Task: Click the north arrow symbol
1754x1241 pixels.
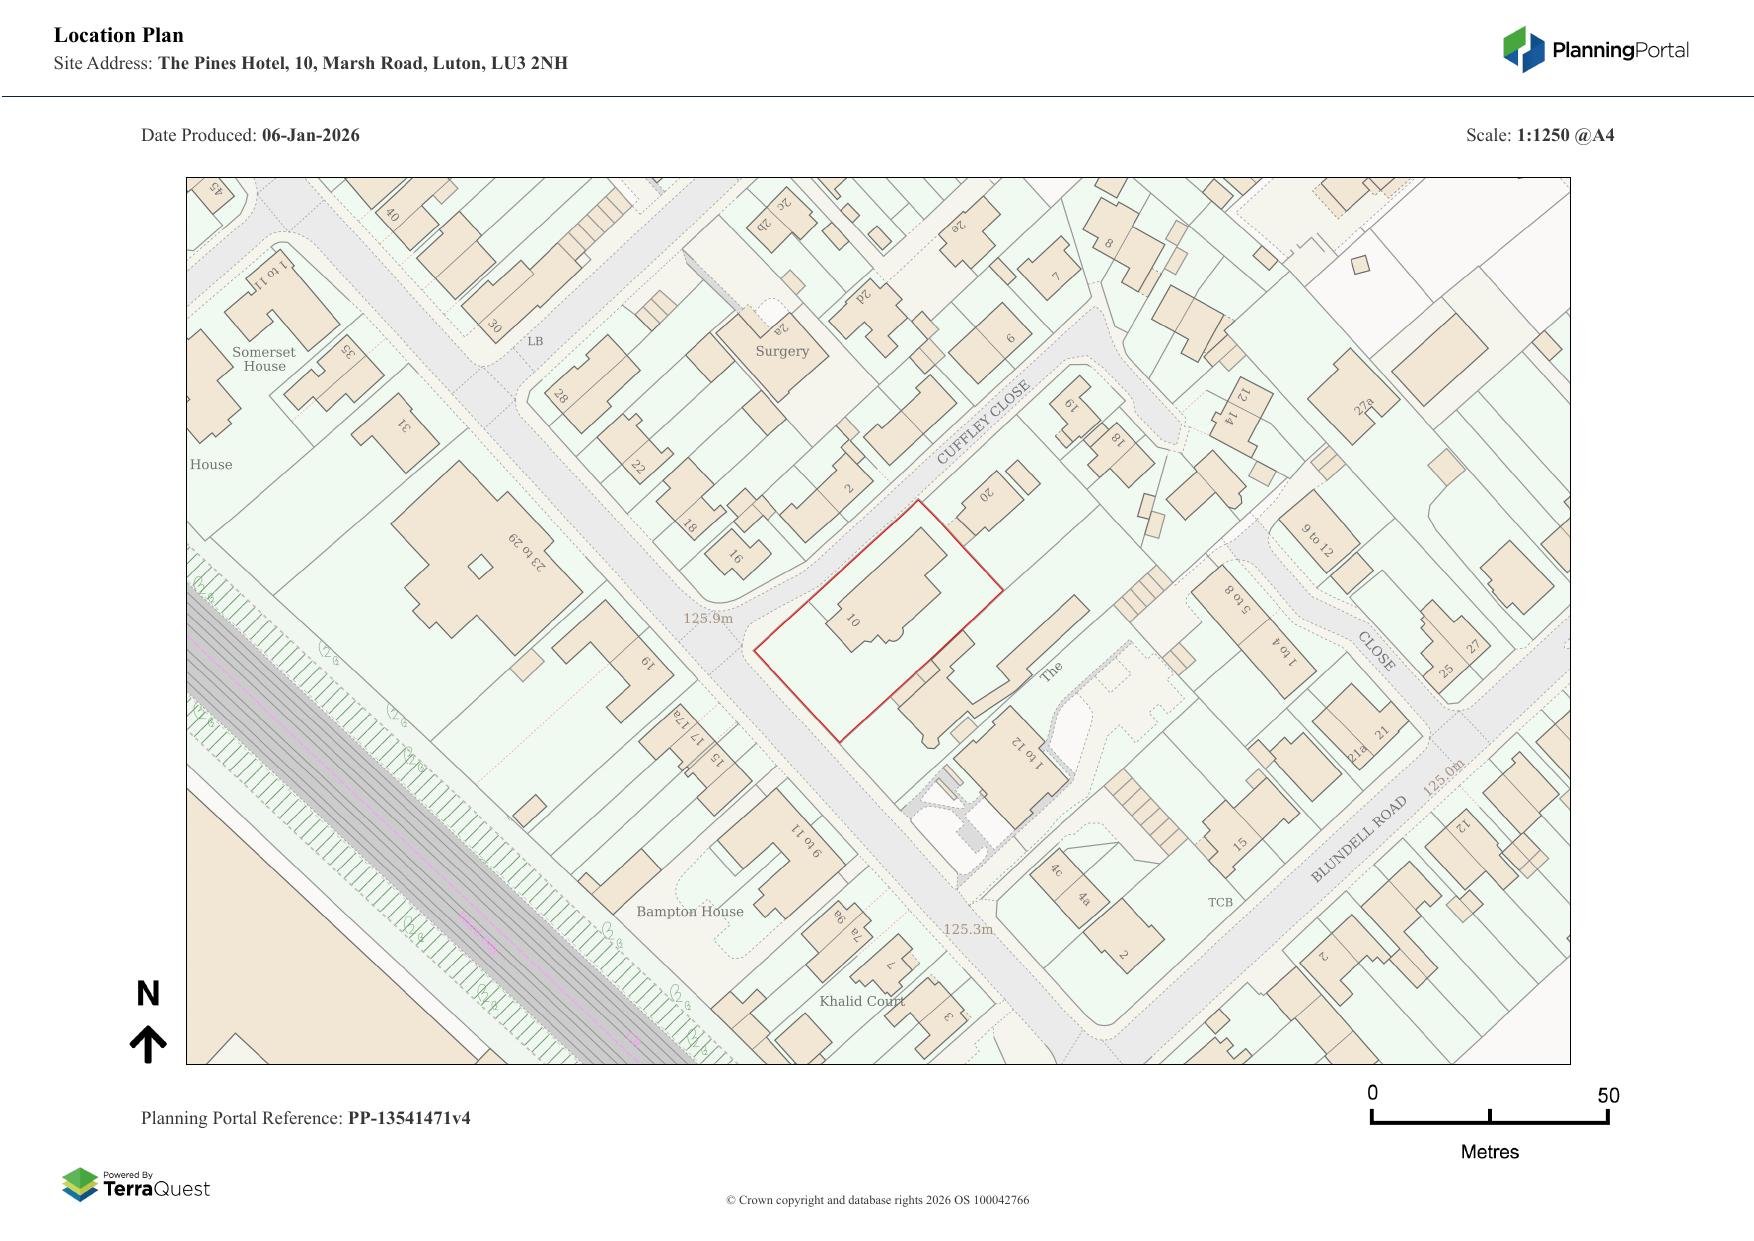Action: pos(148,1044)
